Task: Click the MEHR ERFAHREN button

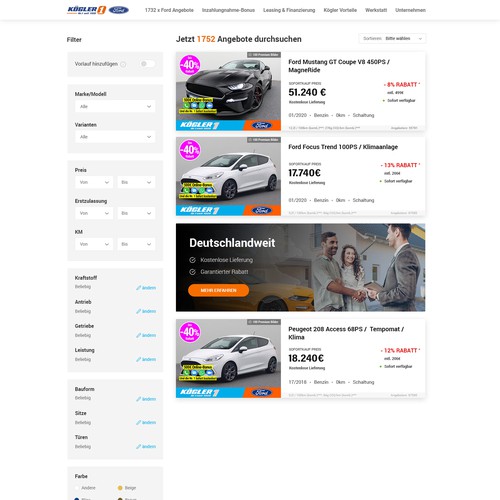Action: pos(218,290)
